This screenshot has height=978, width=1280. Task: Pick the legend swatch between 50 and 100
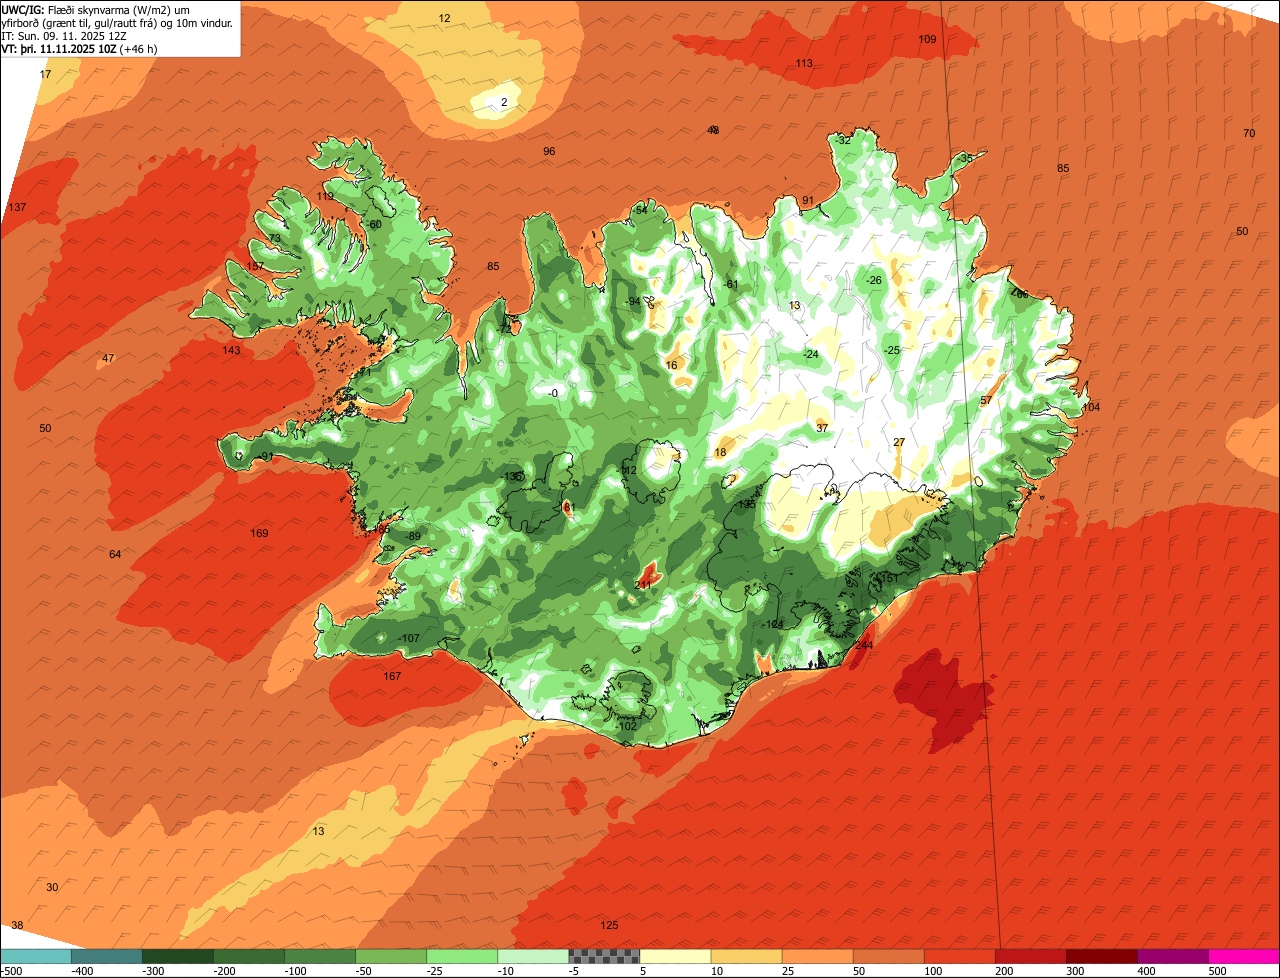coord(889,956)
